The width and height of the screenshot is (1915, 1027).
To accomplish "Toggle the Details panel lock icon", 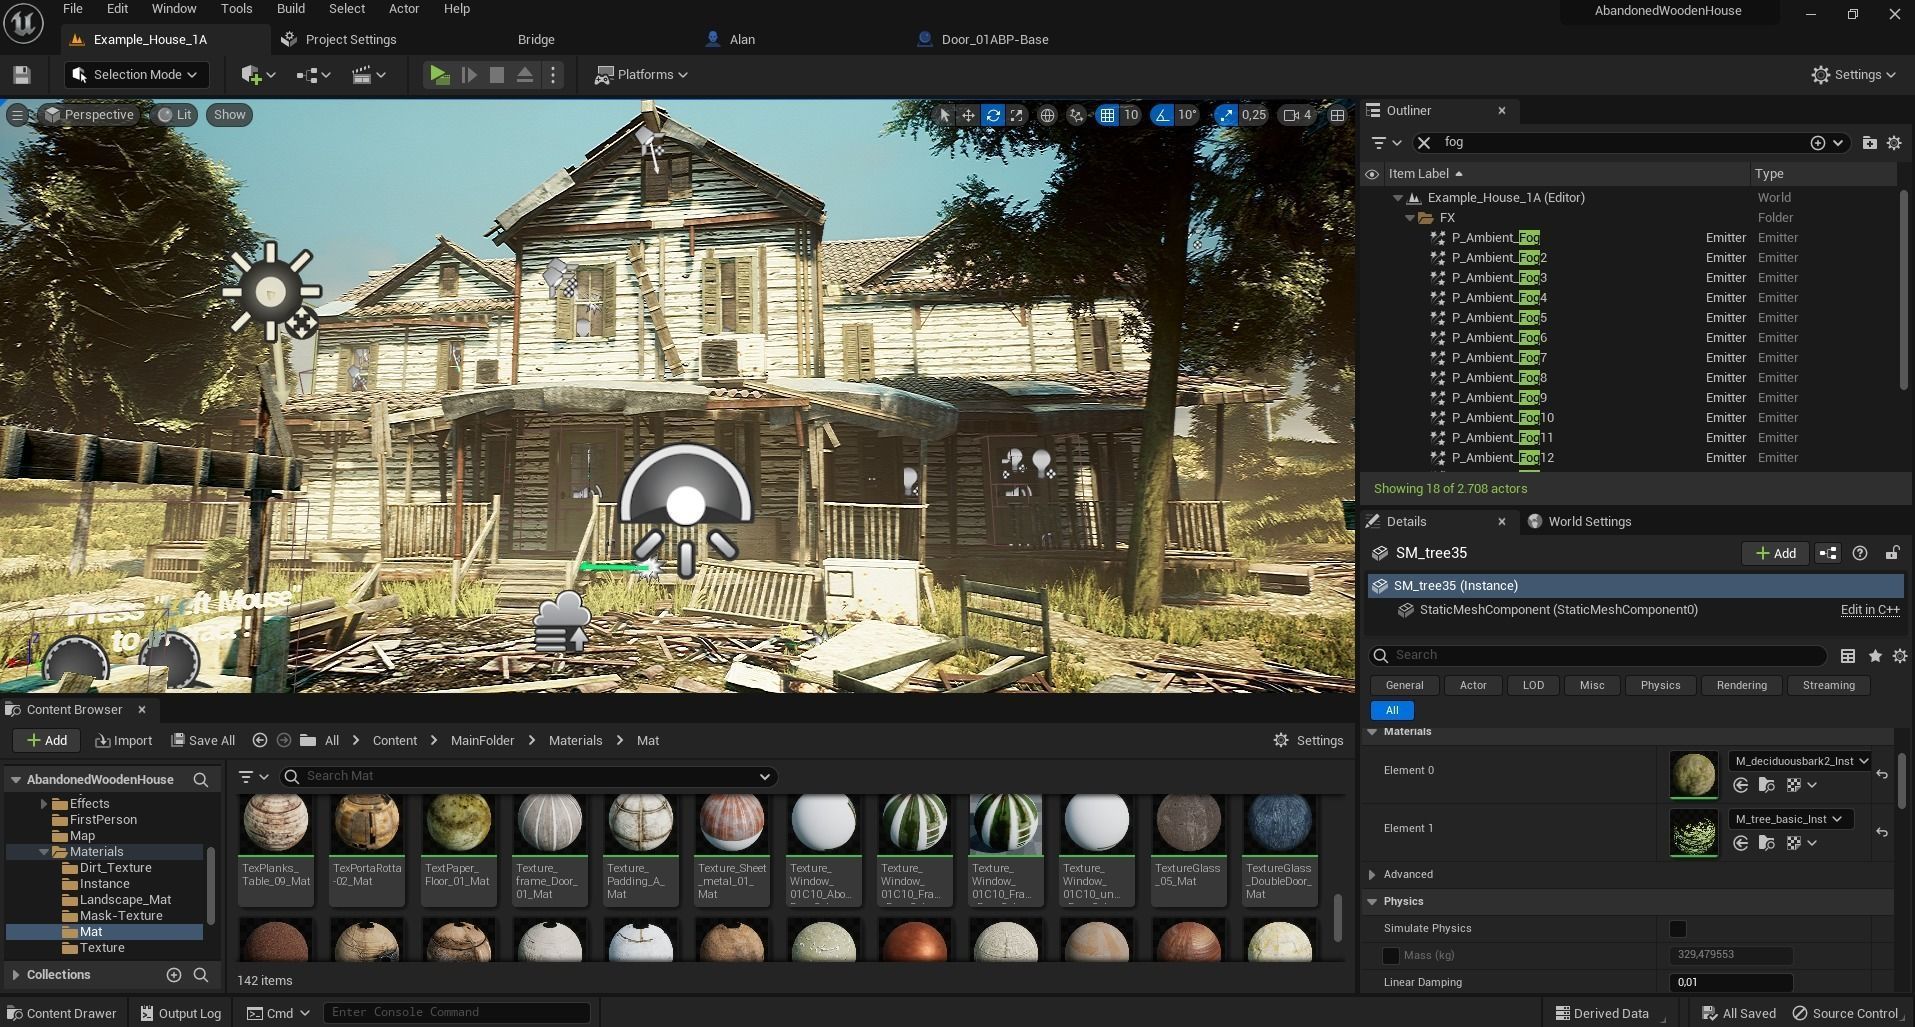I will click(1892, 553).
